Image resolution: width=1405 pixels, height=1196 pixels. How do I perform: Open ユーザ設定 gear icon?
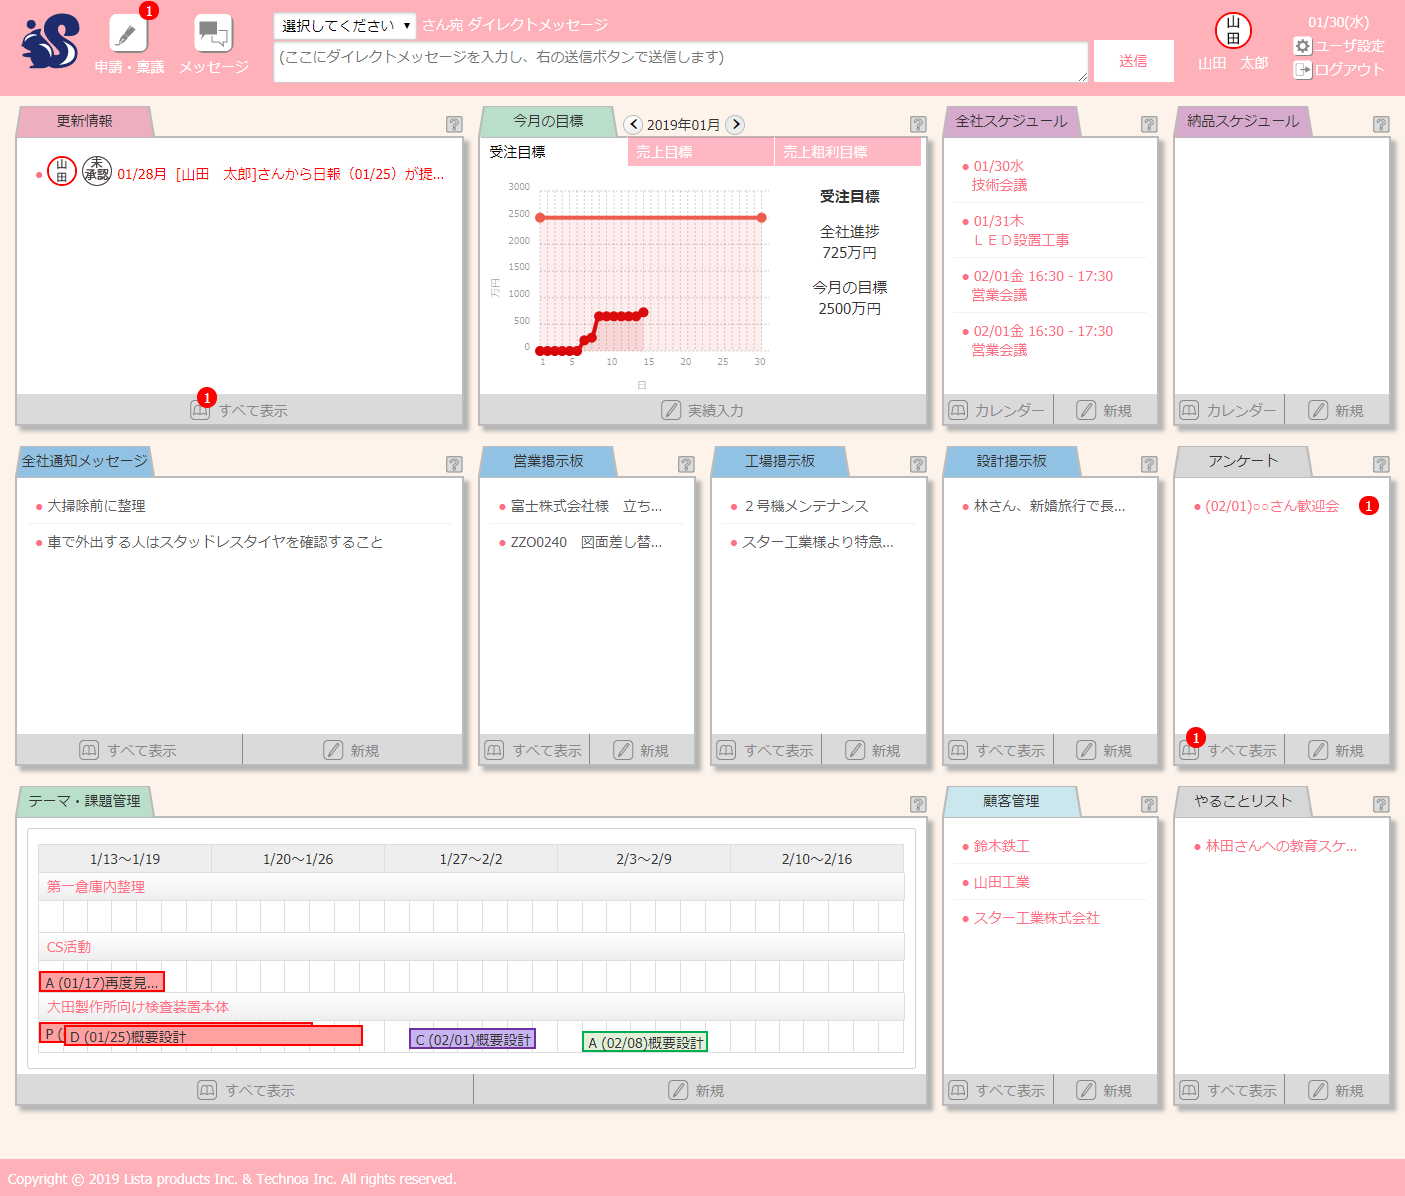1302,46
